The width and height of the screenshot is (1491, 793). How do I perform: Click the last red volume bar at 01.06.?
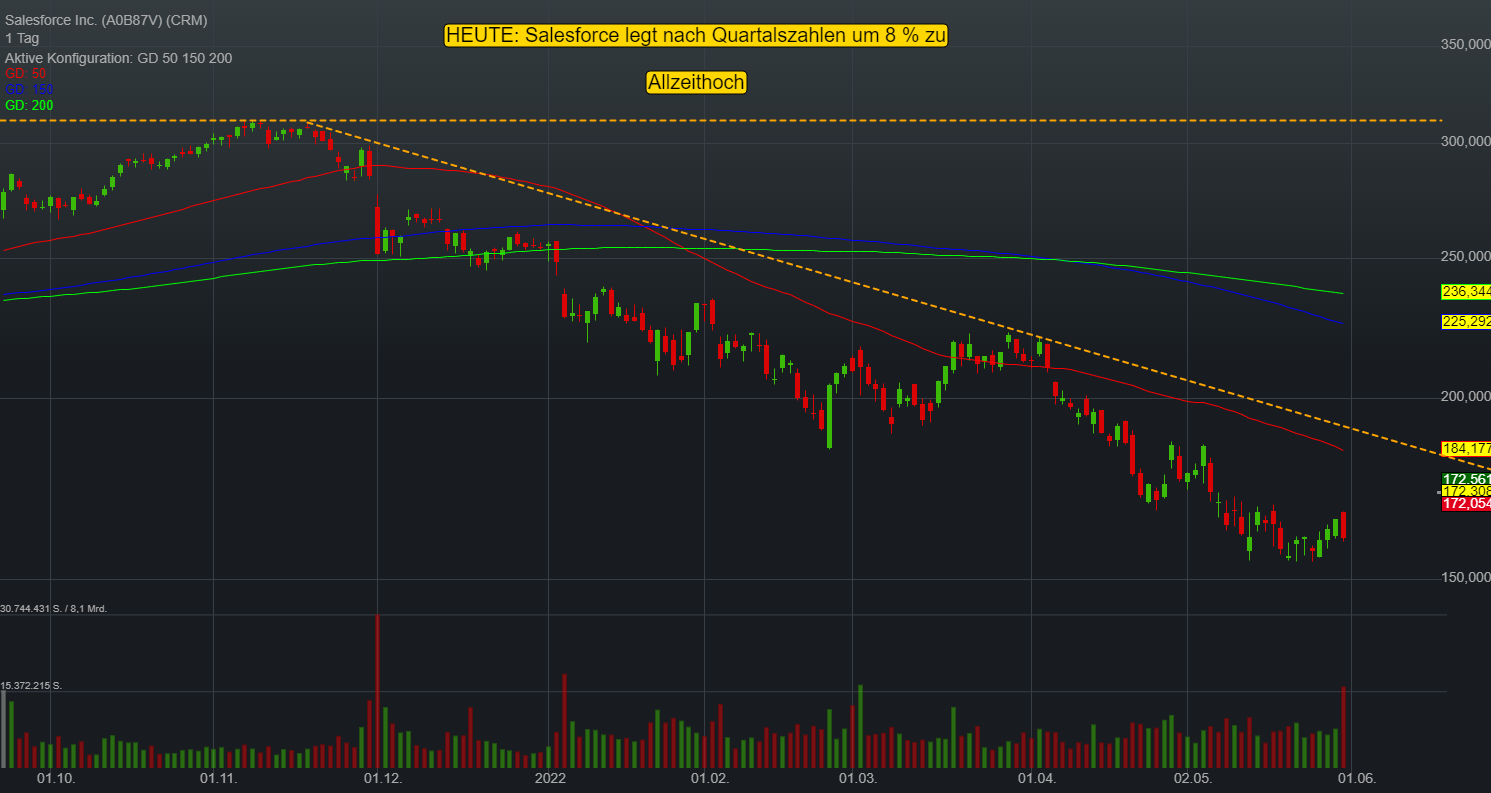click(x=1343, y=727)
